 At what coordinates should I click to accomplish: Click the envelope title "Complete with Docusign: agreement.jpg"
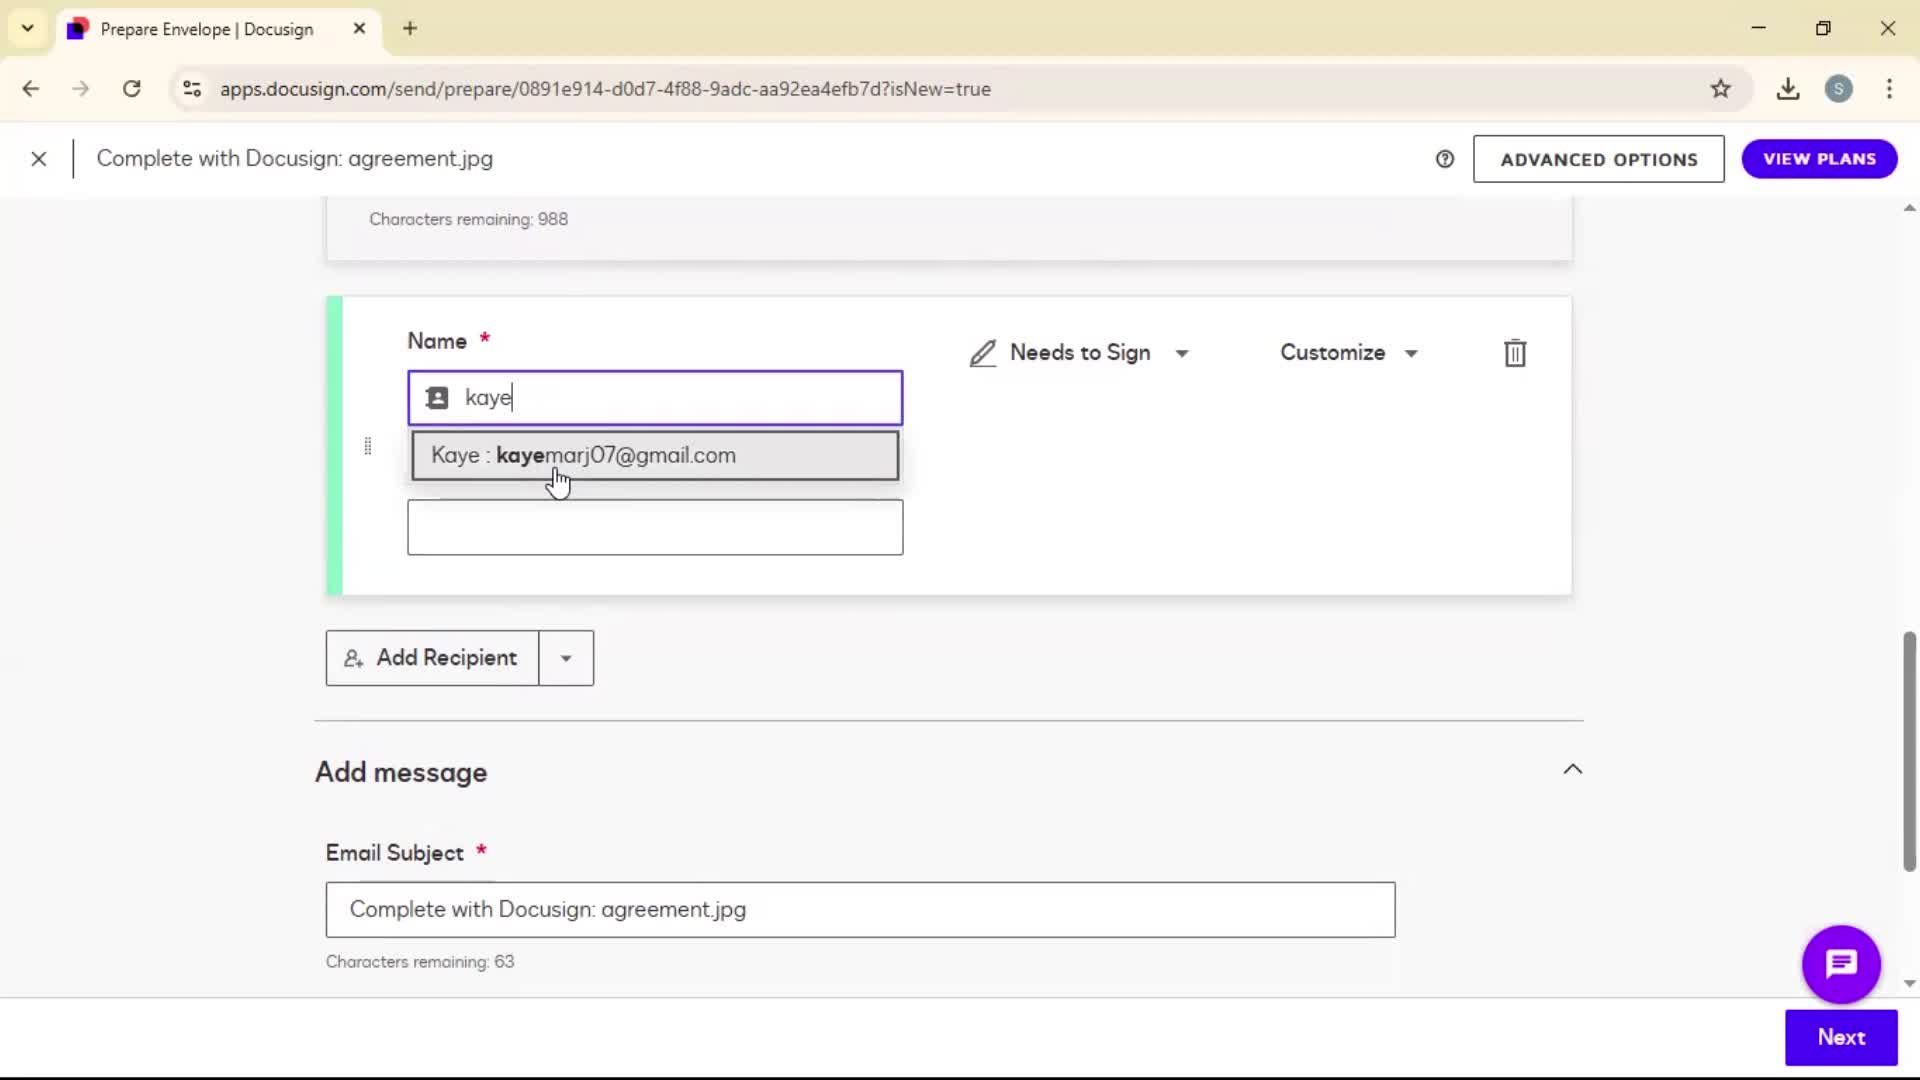tap(295, 159)
